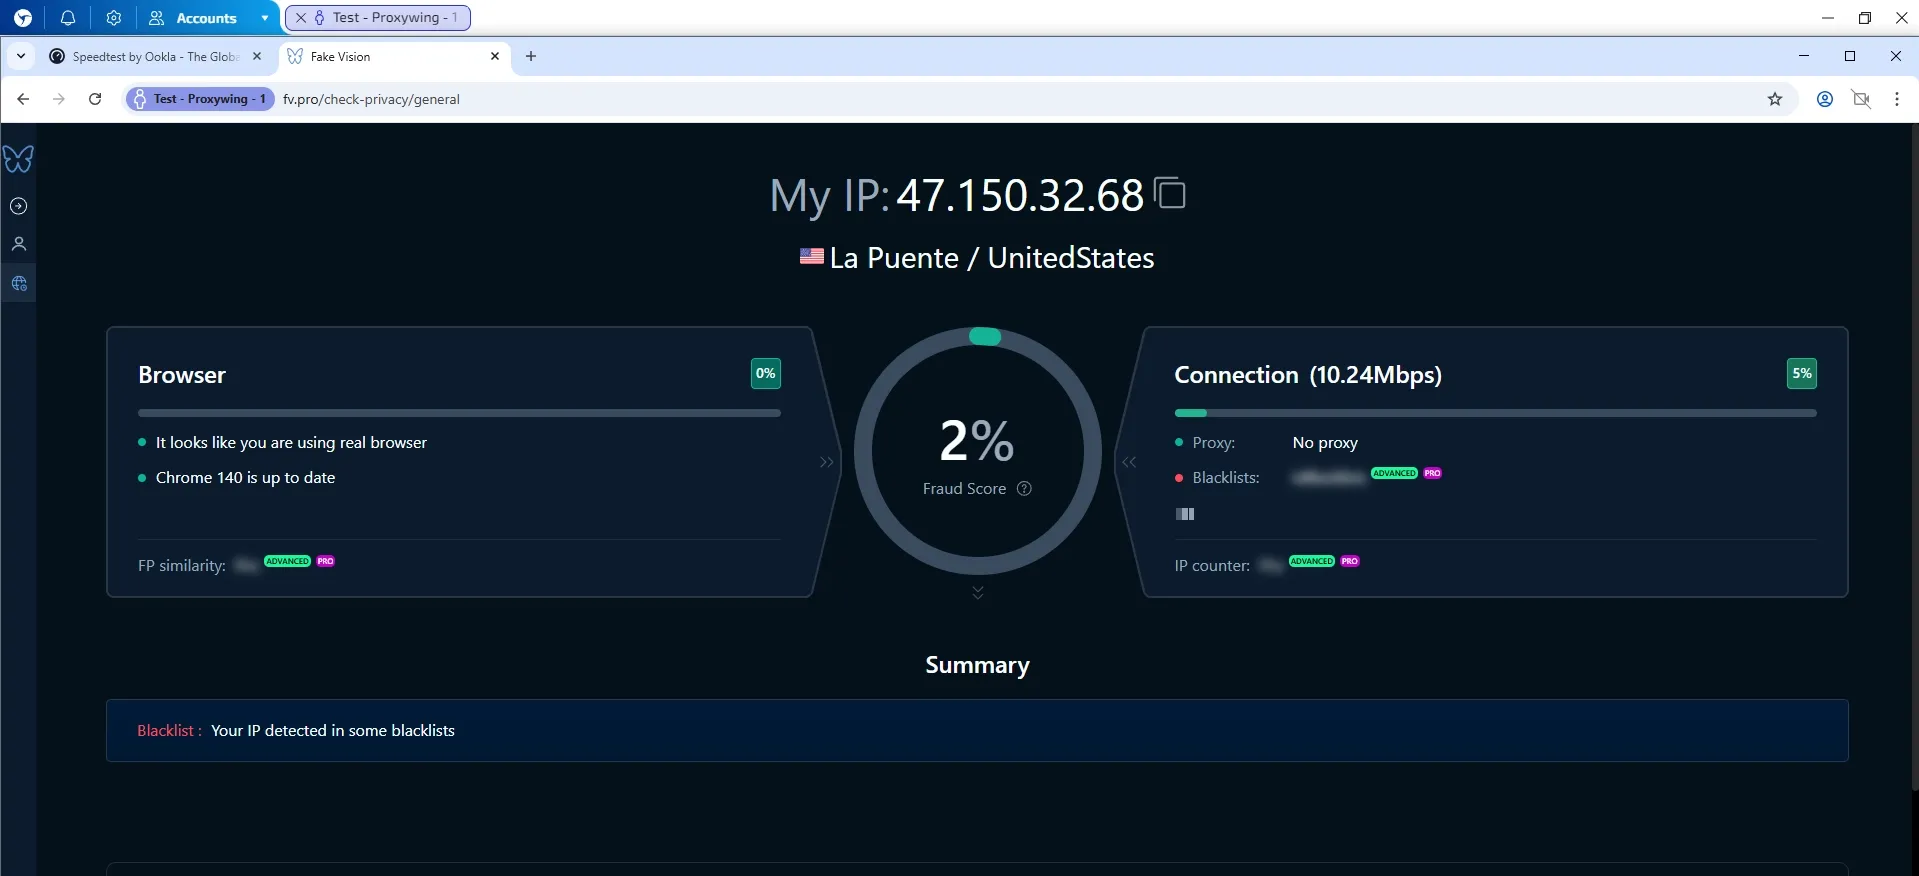Open the notifications bell icon

pos(68,18)
